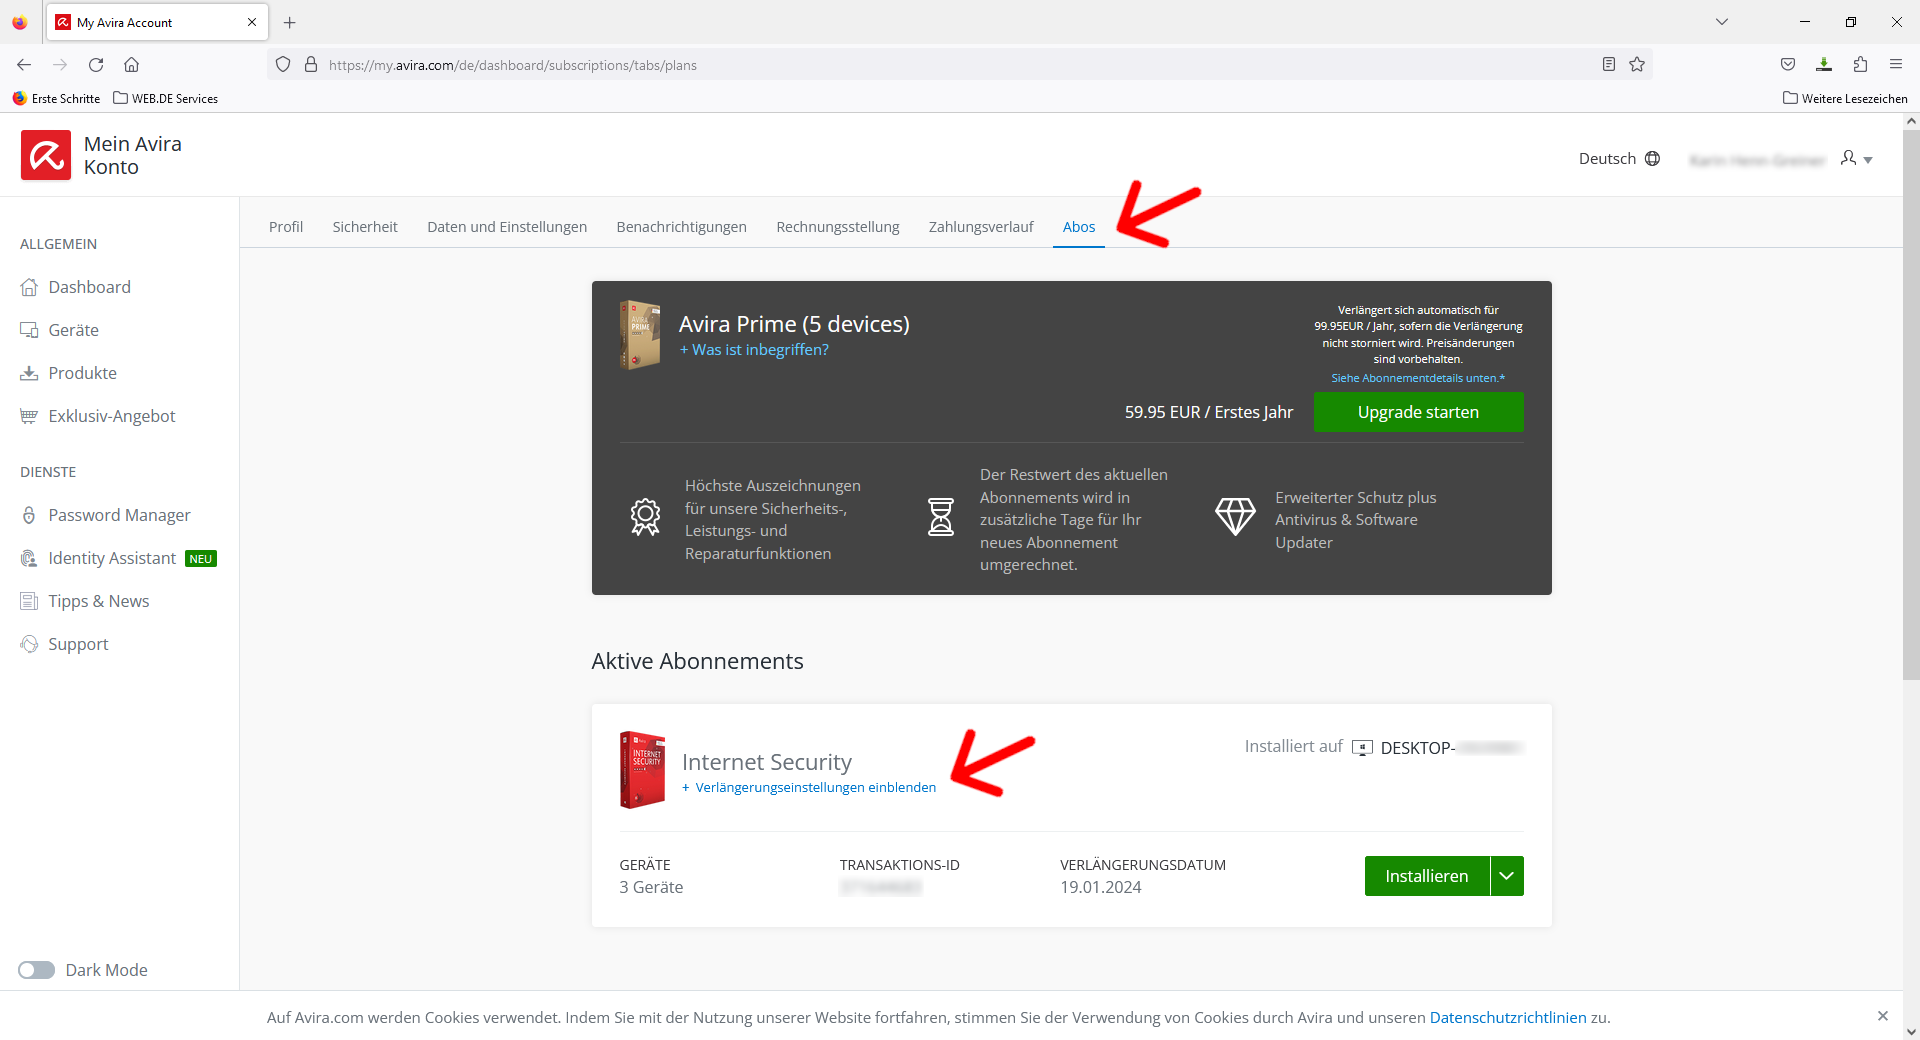Open the extensions puzzle icon
This screenshot has height=1040, width=1920.
coord(1860,65)
